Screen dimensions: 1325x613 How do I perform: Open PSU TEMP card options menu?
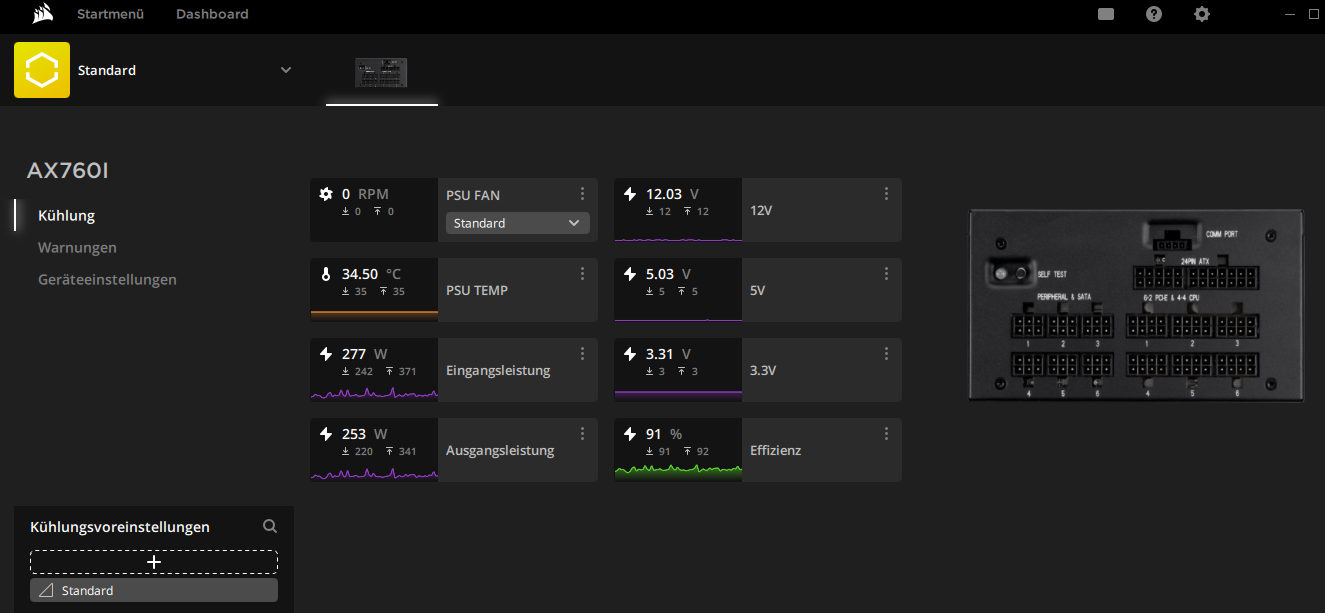582,273
